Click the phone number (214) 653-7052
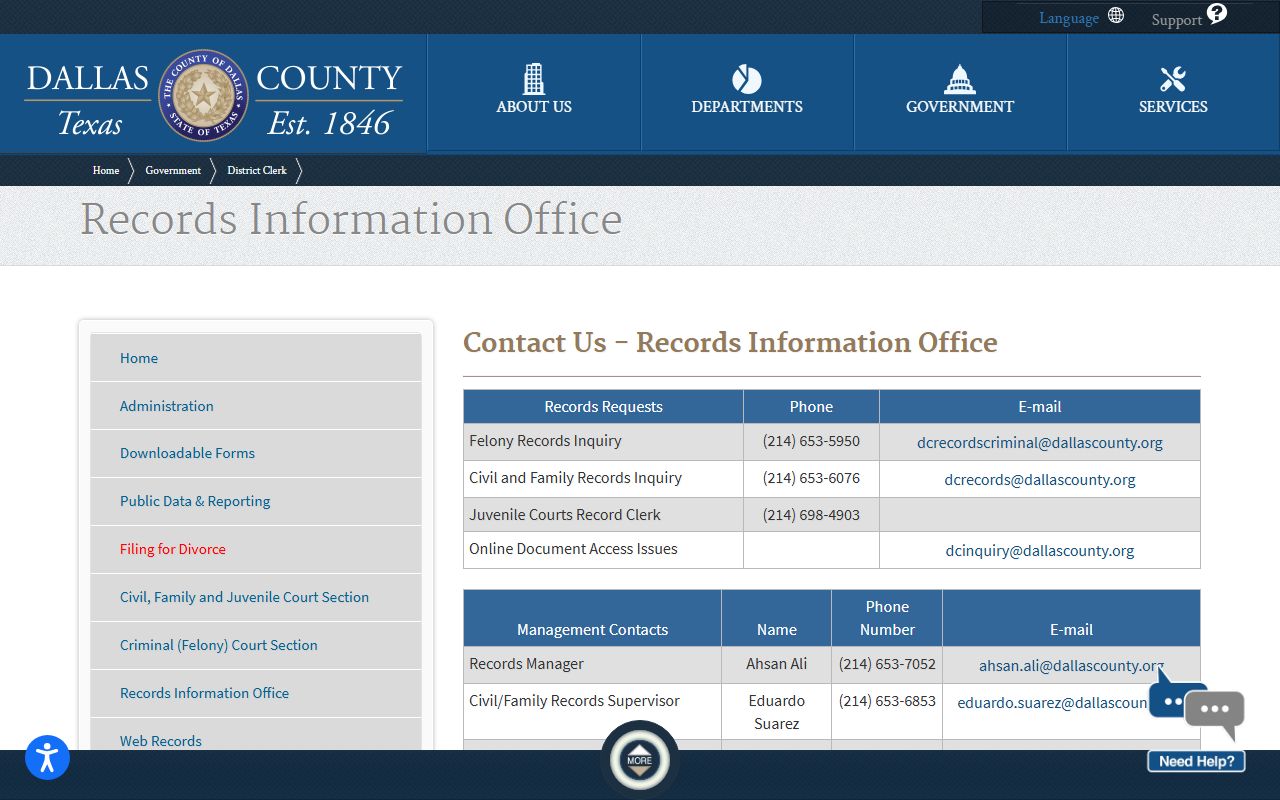Screen dimensions: 1280x800 click(x=887, y=664)
